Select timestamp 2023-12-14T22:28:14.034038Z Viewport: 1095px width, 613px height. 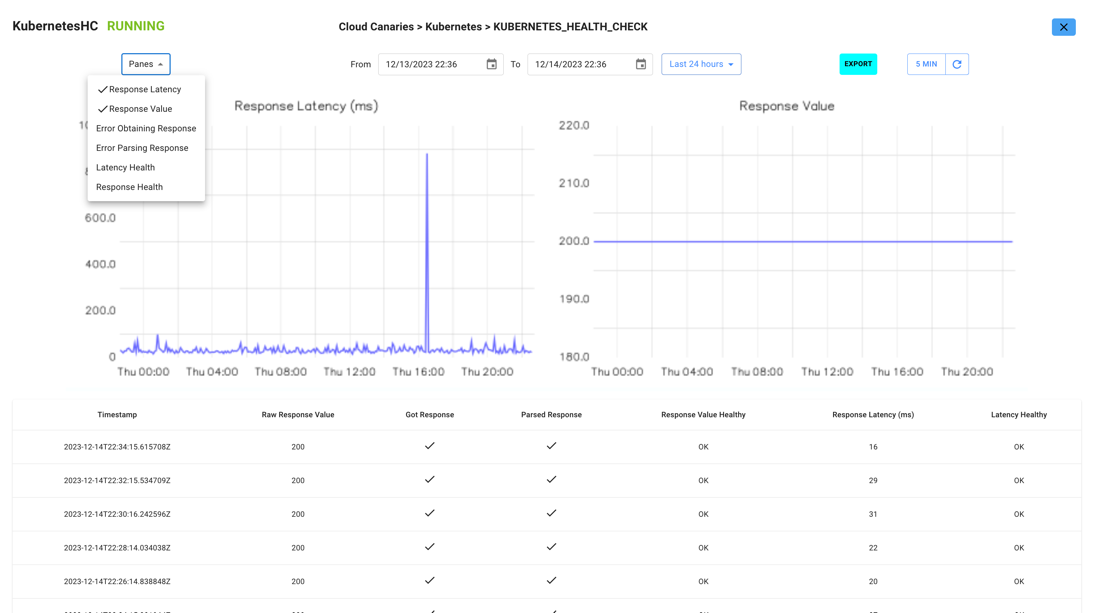[x=117, y=548]
